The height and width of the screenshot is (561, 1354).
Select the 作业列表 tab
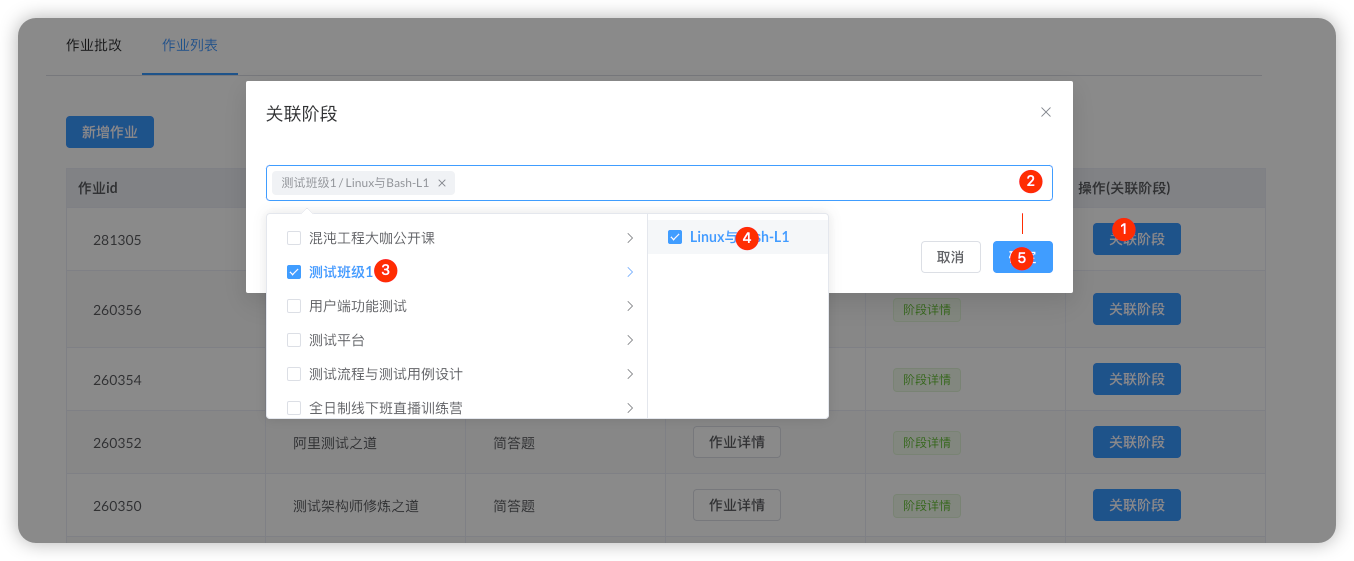tap(190, 45)
